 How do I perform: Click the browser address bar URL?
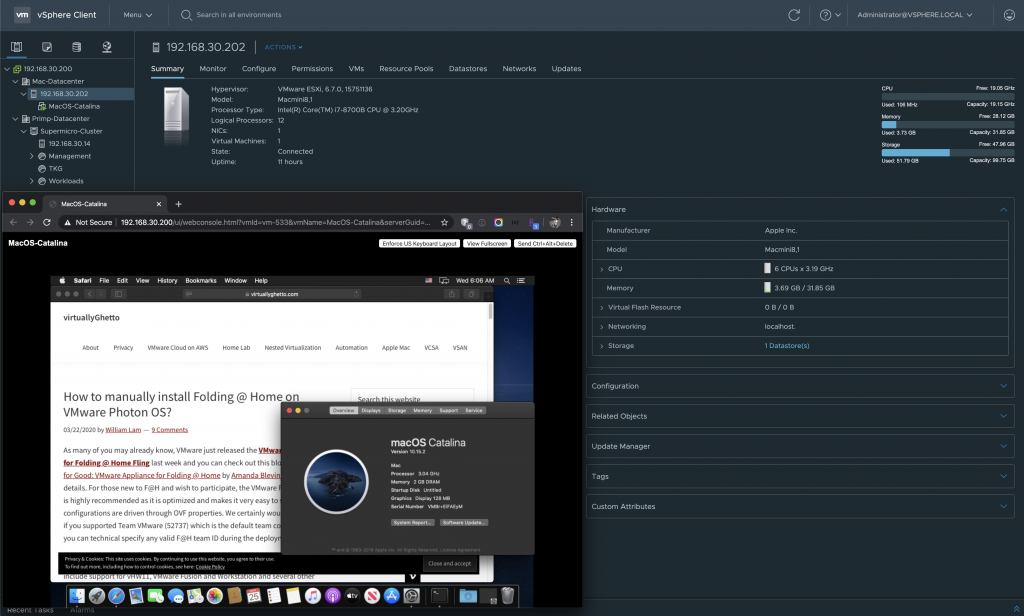[275, 222]
